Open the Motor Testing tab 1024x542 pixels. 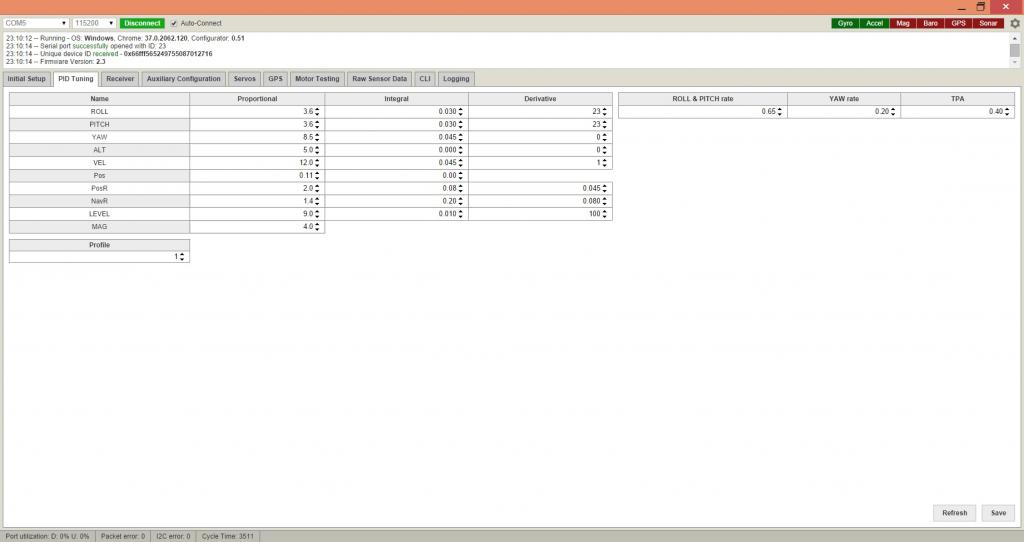tap(317, 78)
